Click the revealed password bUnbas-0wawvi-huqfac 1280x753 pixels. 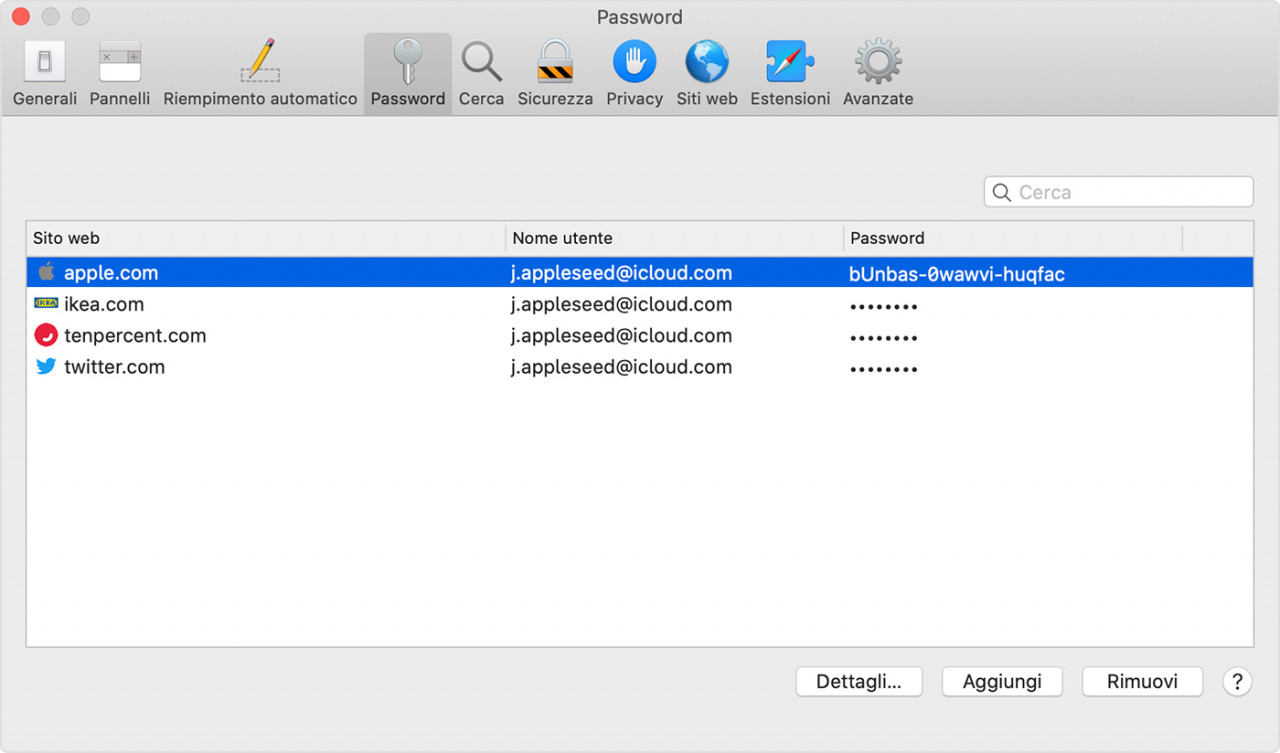(957, 273)
